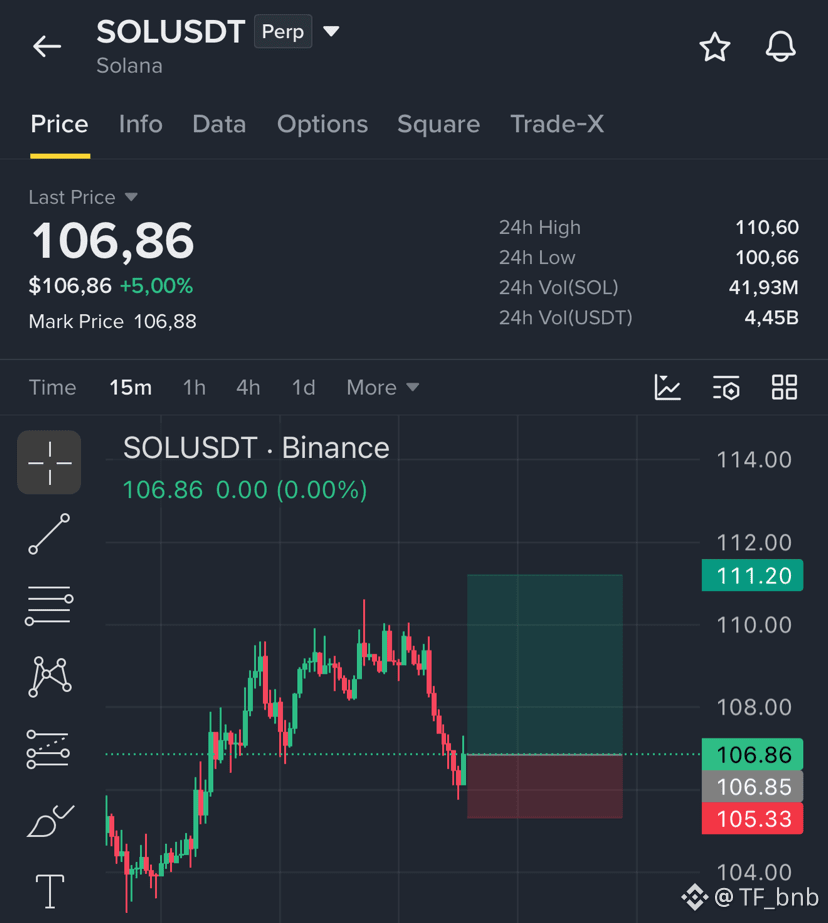Viewport: 828px width, 923px height.
Task: Click the SOLUSDT · Binance chart title
Action: coord(256,448)
